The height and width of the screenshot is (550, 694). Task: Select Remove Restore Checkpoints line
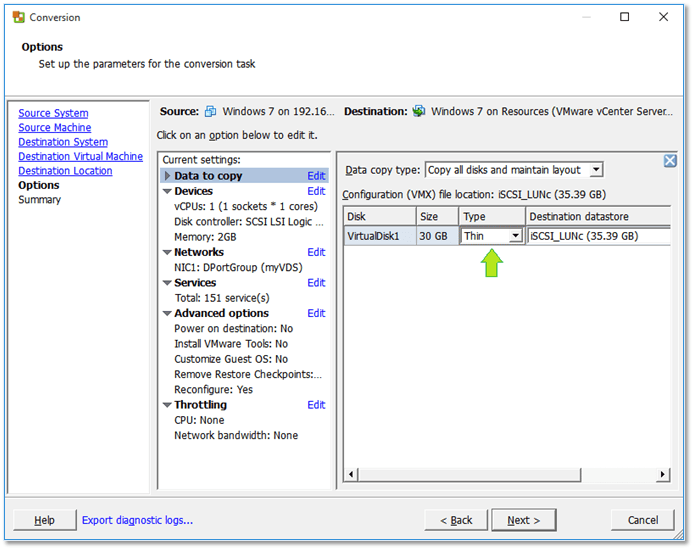pyautogui.click(x=248, y=375)
